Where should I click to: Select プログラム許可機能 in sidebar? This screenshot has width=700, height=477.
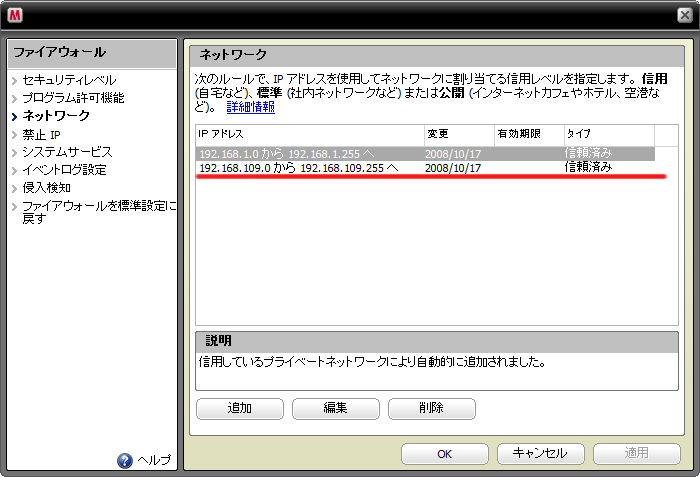[73, 98]
